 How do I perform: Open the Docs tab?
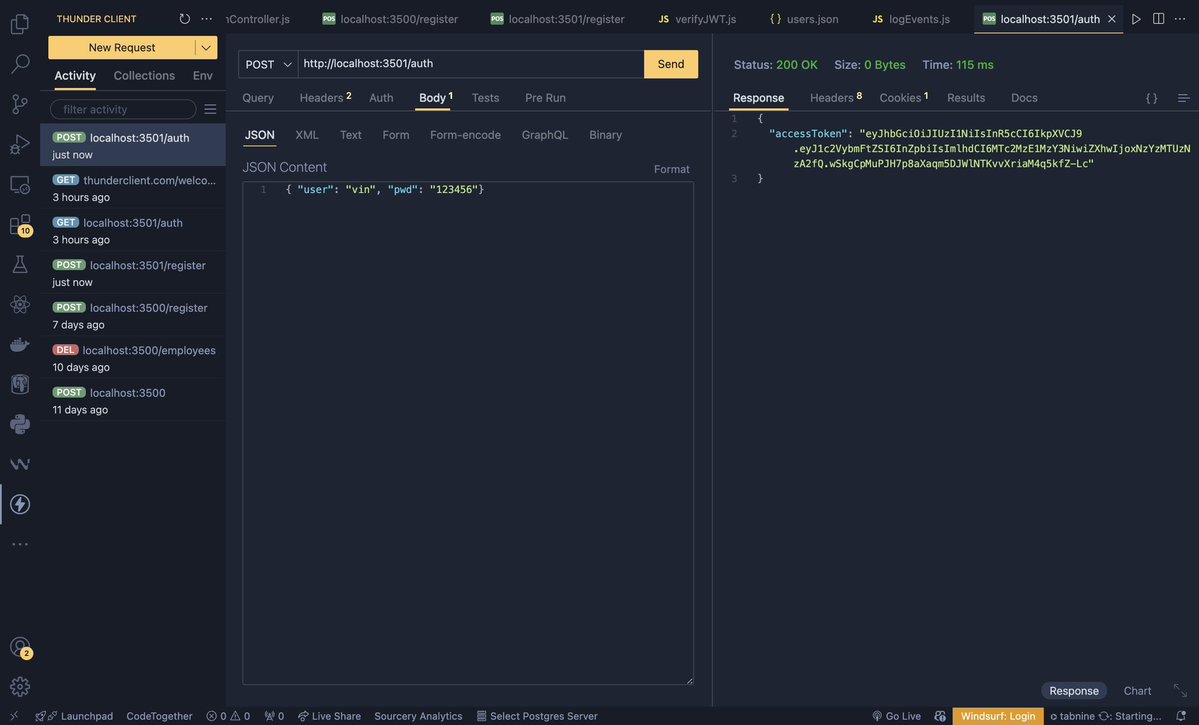(x=1024, y=98)
